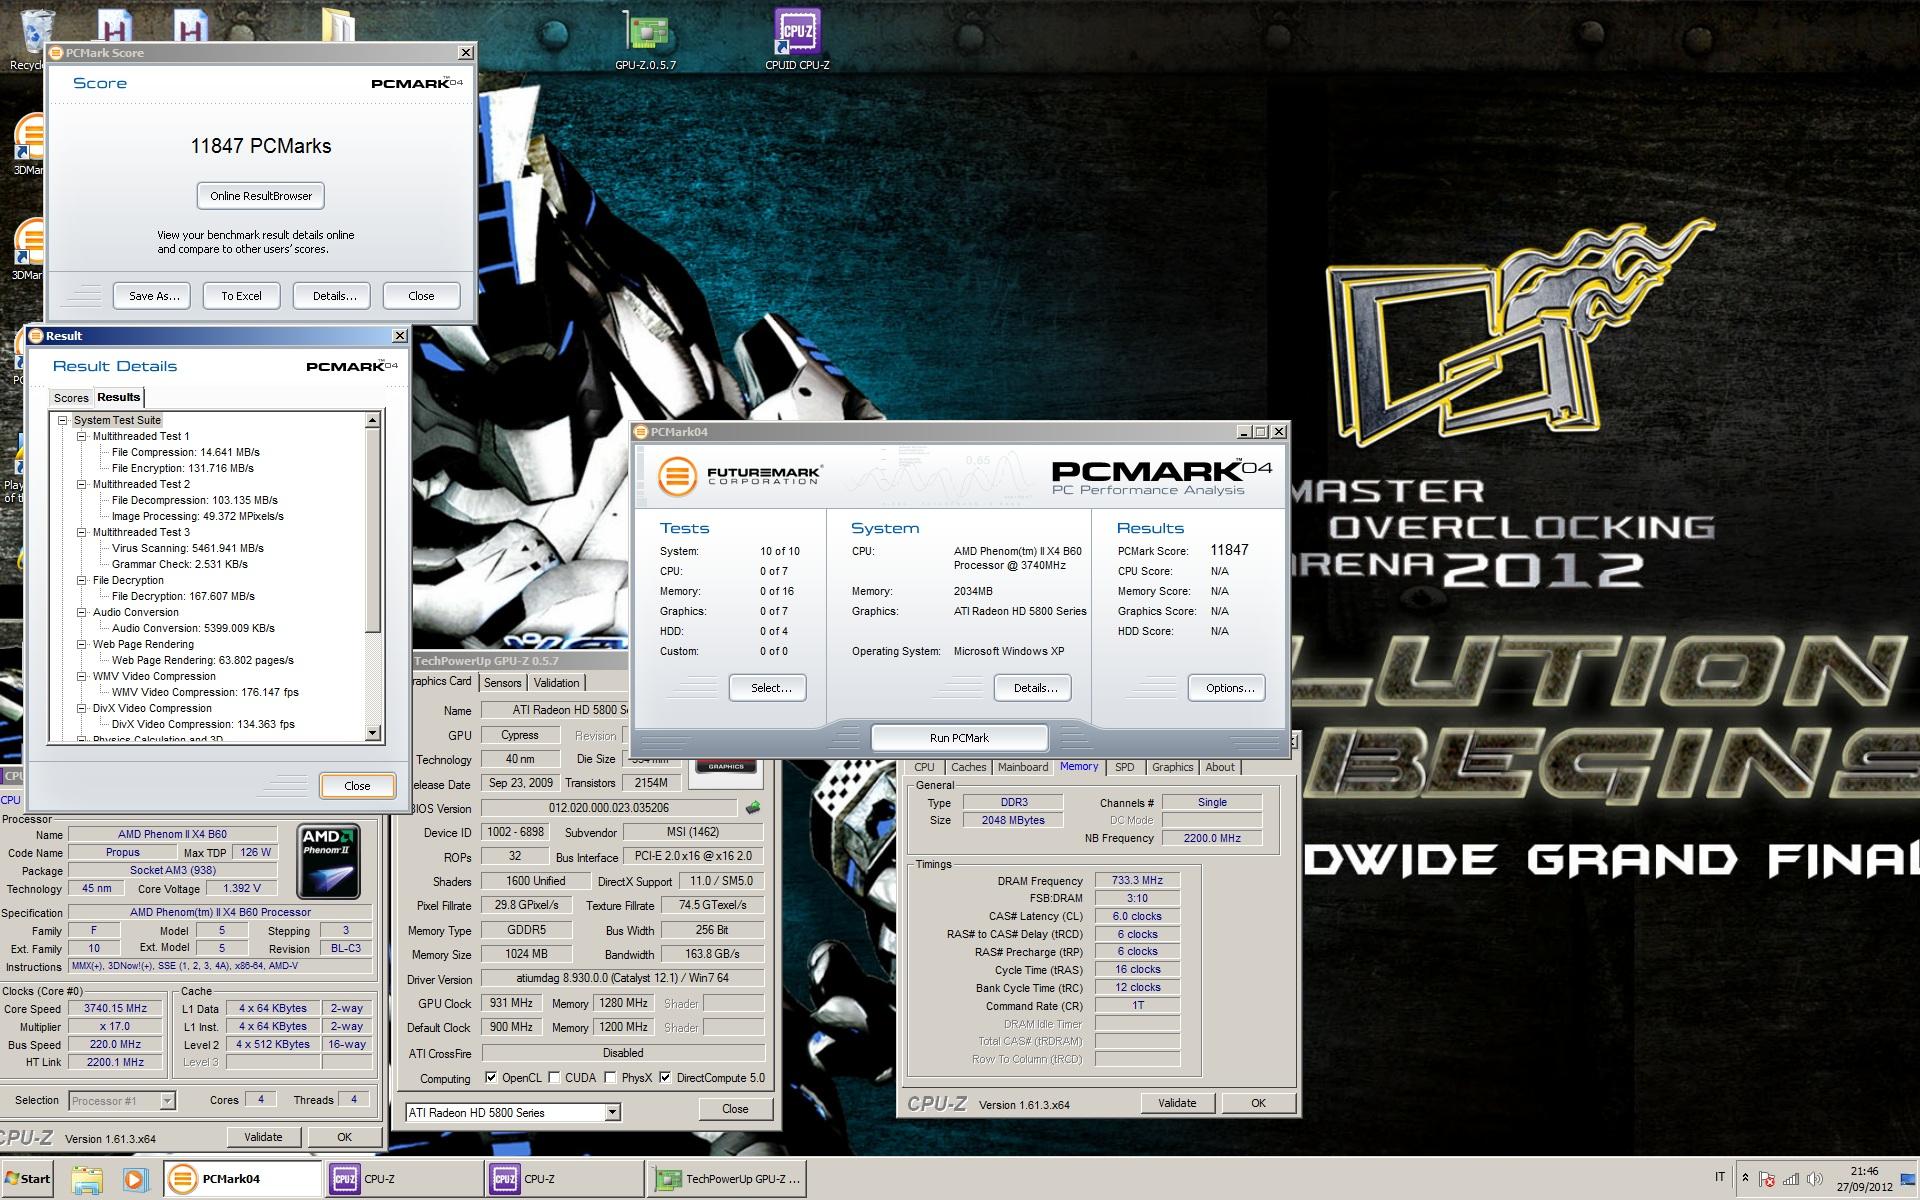Switch to TechPowerUp GPU-Z taskbar button

(727, 1179)
